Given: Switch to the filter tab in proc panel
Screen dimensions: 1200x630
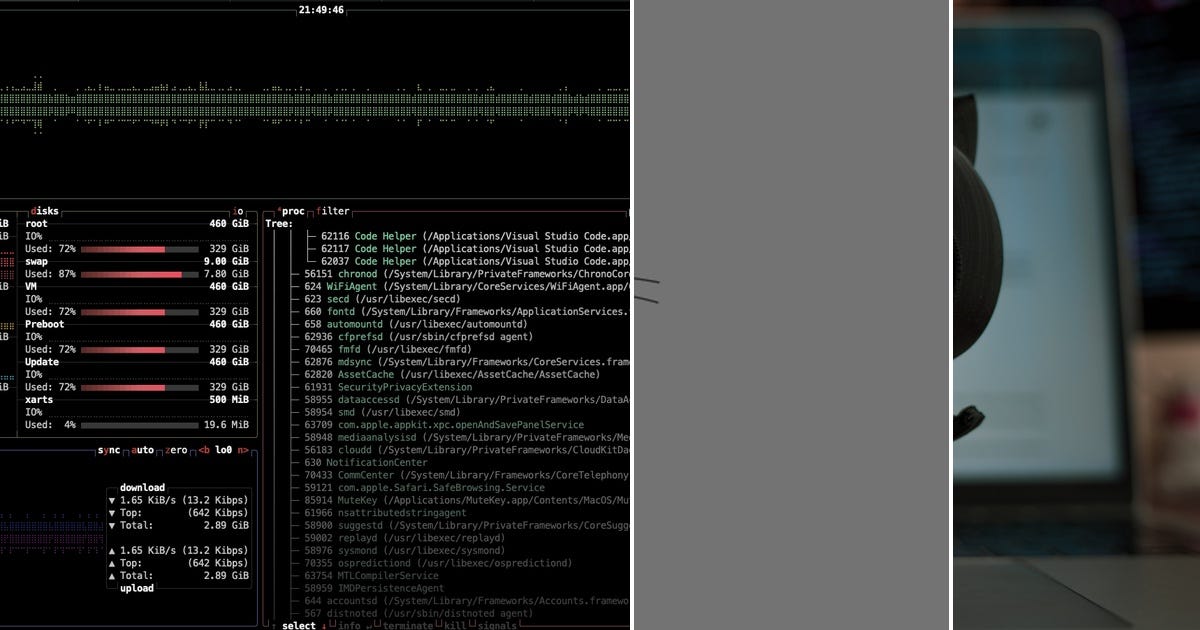Looking at the screenshot, I should point(331,211).
